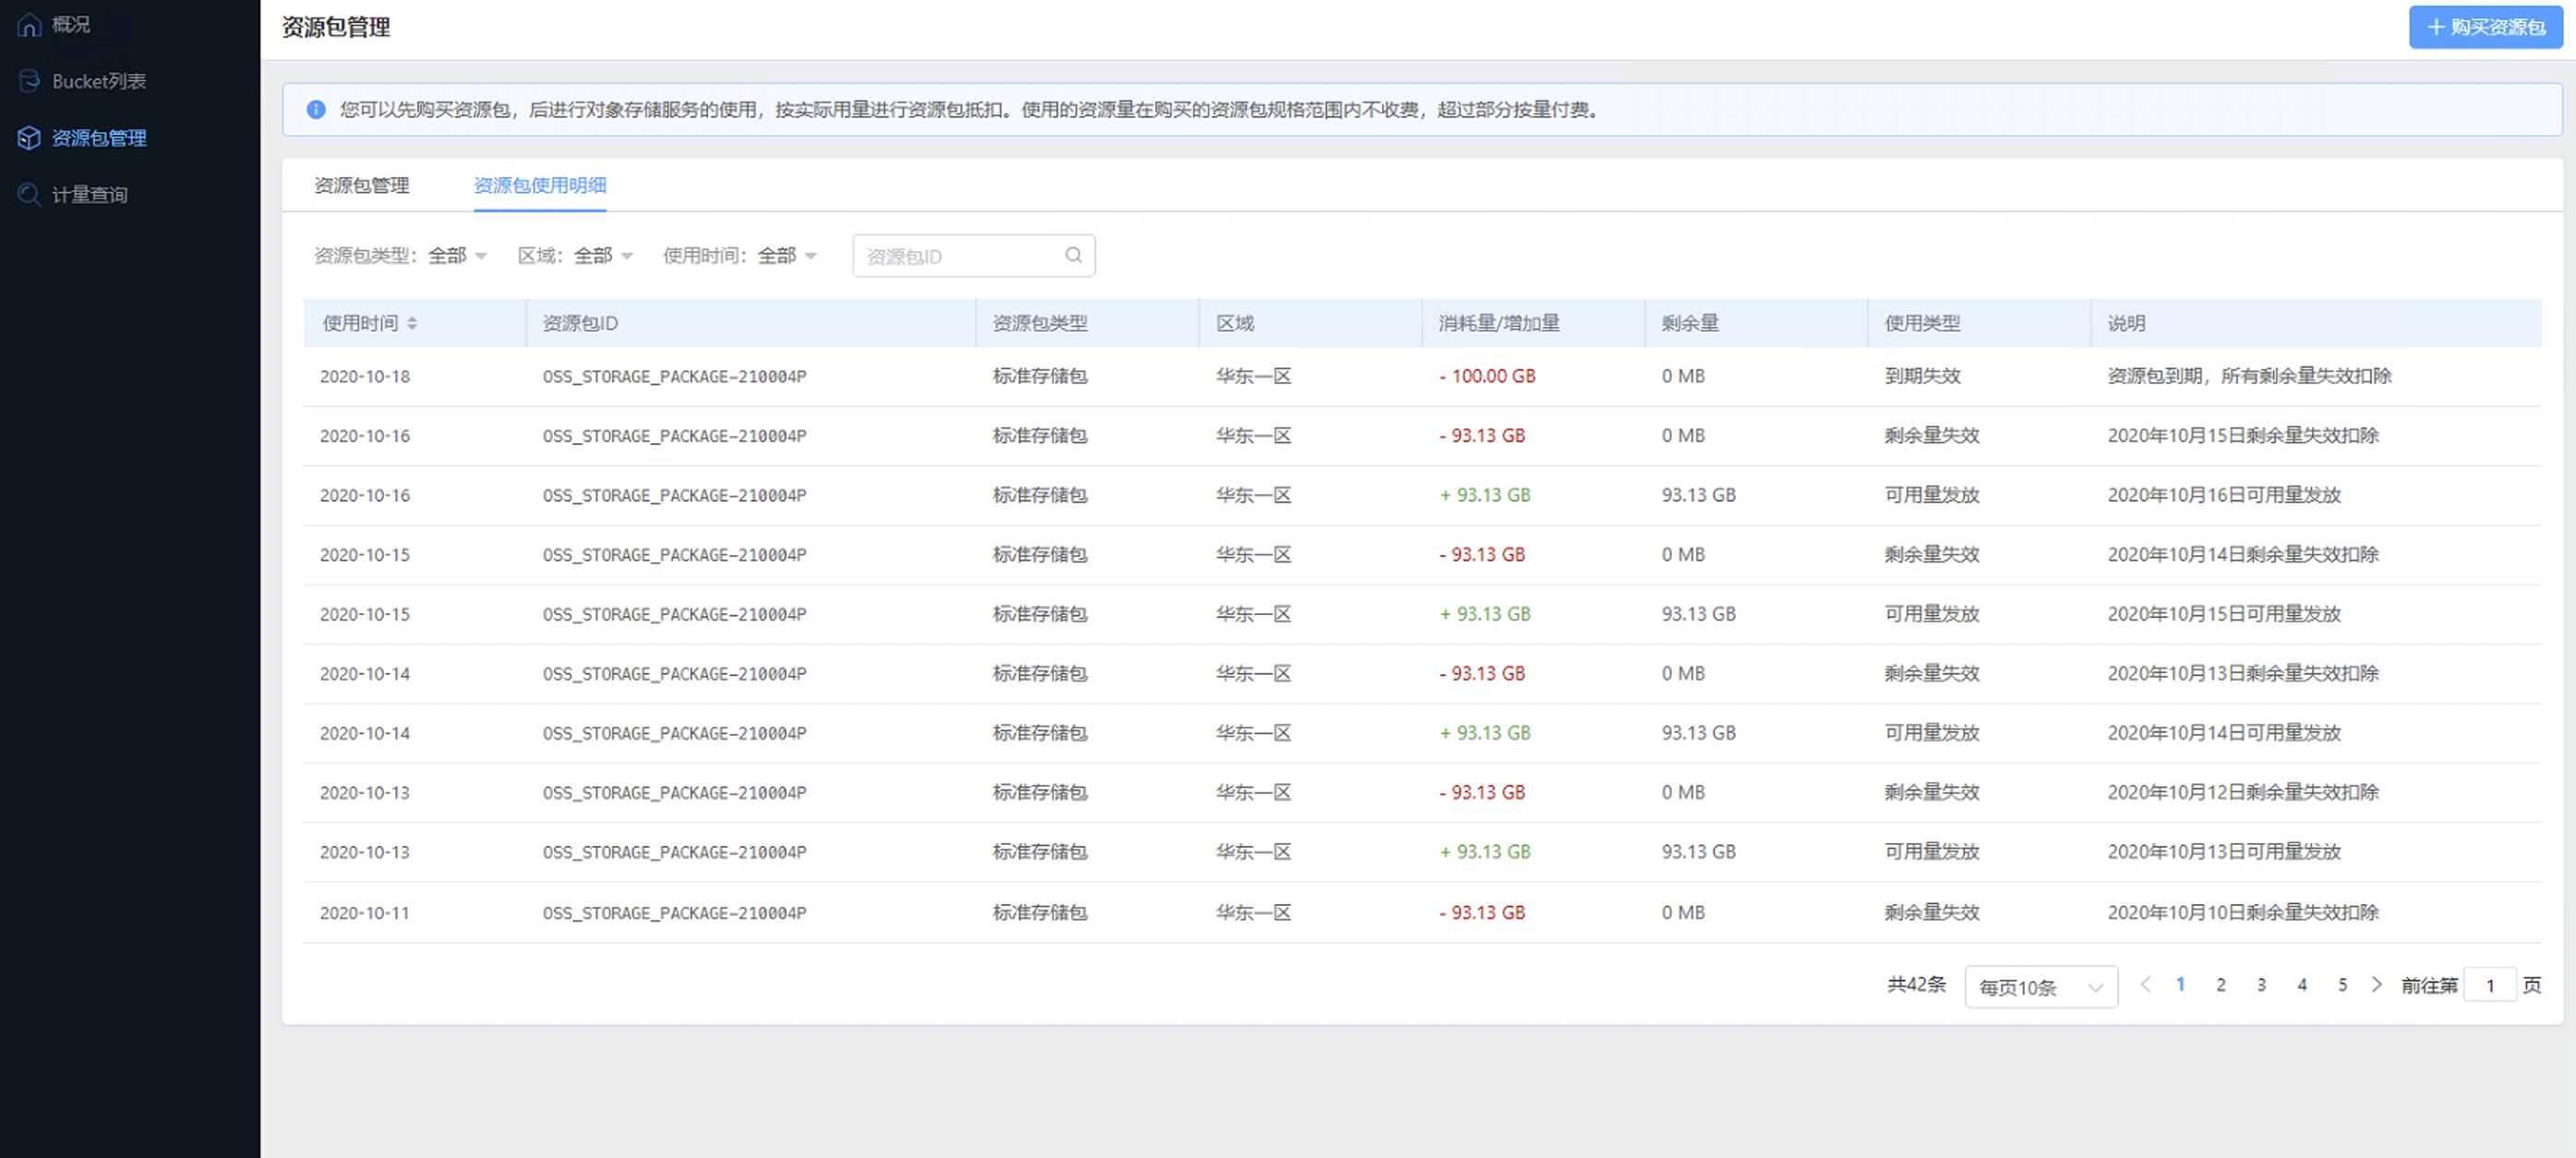Click 标准存储包 in the 2020-10-11 row
This screenshot has height=1158, width=2576.
pyautogui.click(x=1039, y=912)
